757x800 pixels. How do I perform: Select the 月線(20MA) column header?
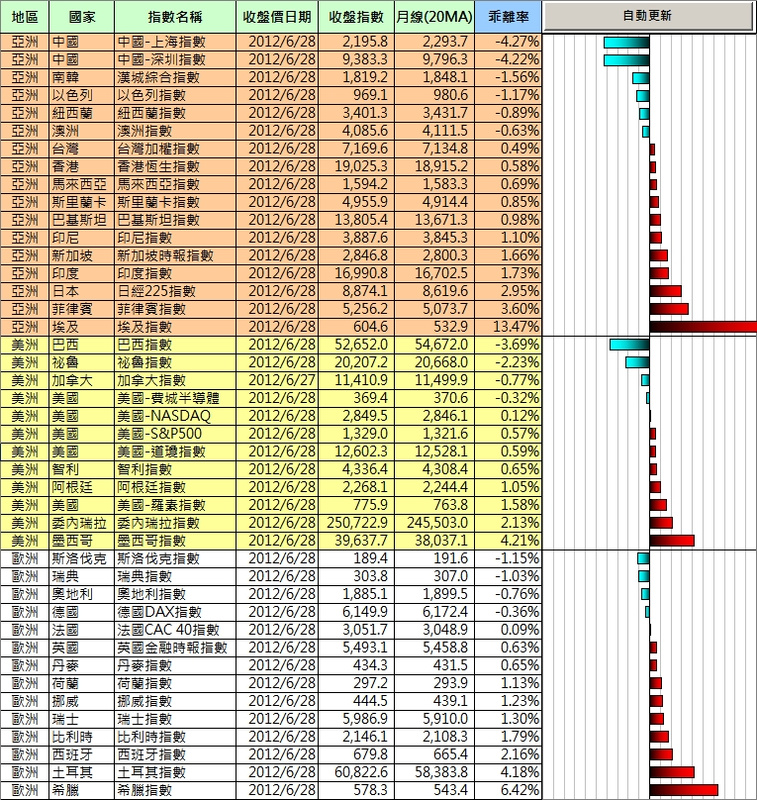[x=434, y=17]
